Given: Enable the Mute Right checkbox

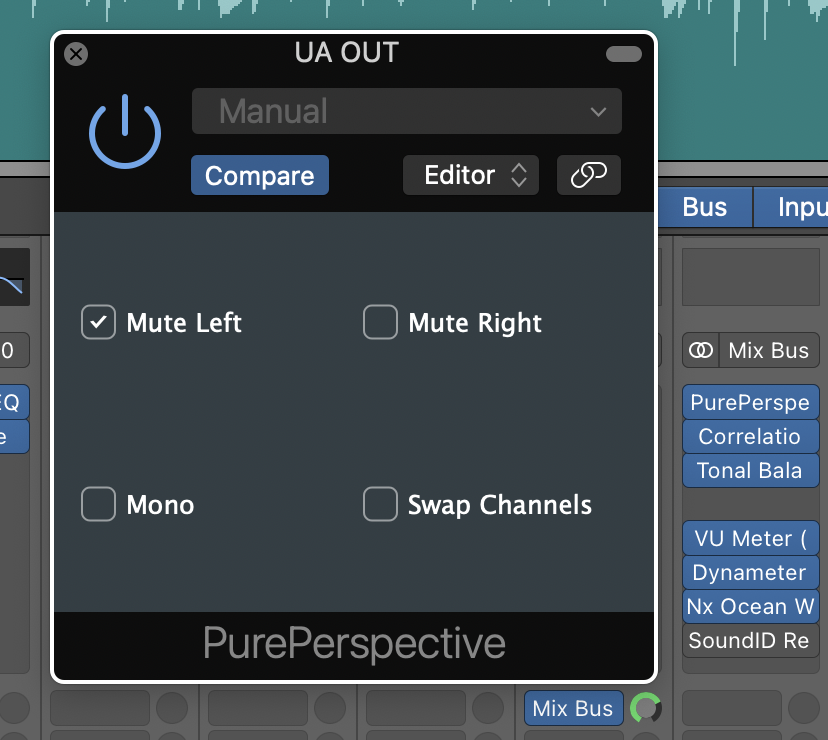Looking at the screenshot, I should [380, 322].
